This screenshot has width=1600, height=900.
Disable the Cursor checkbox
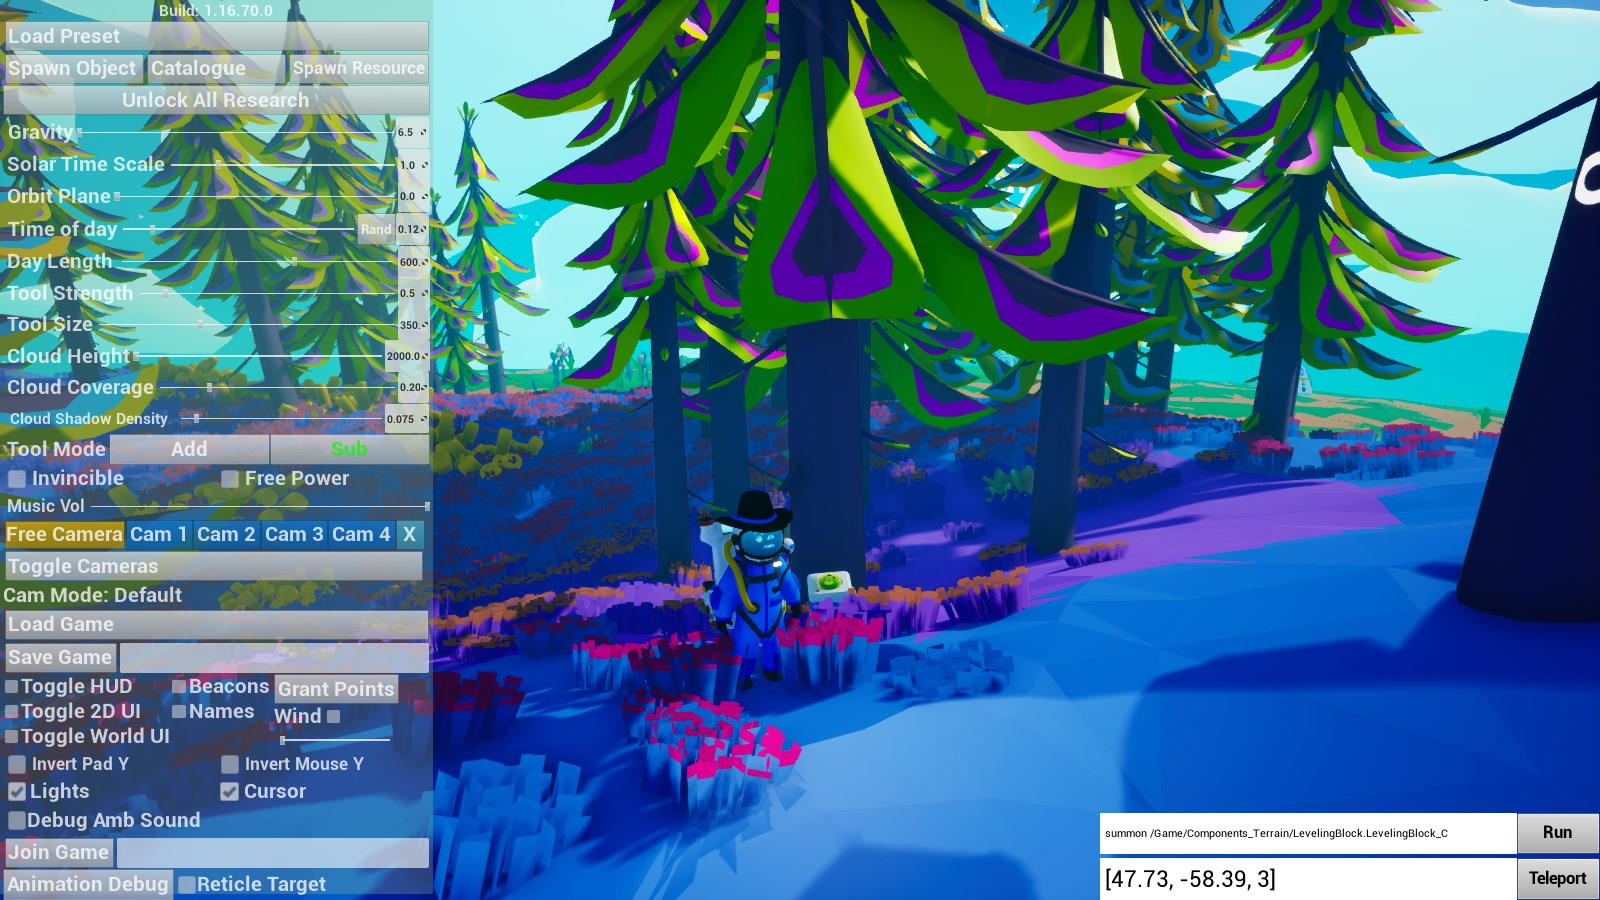[x=230, y=792]
